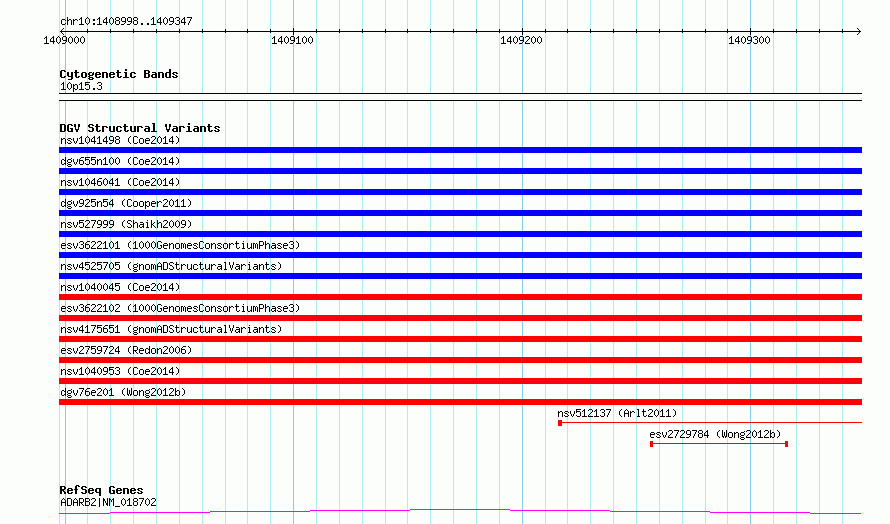Click dgv925n54 (Cooper2011) label
Viewport: 890px width, 524px height.
(126, 203)
